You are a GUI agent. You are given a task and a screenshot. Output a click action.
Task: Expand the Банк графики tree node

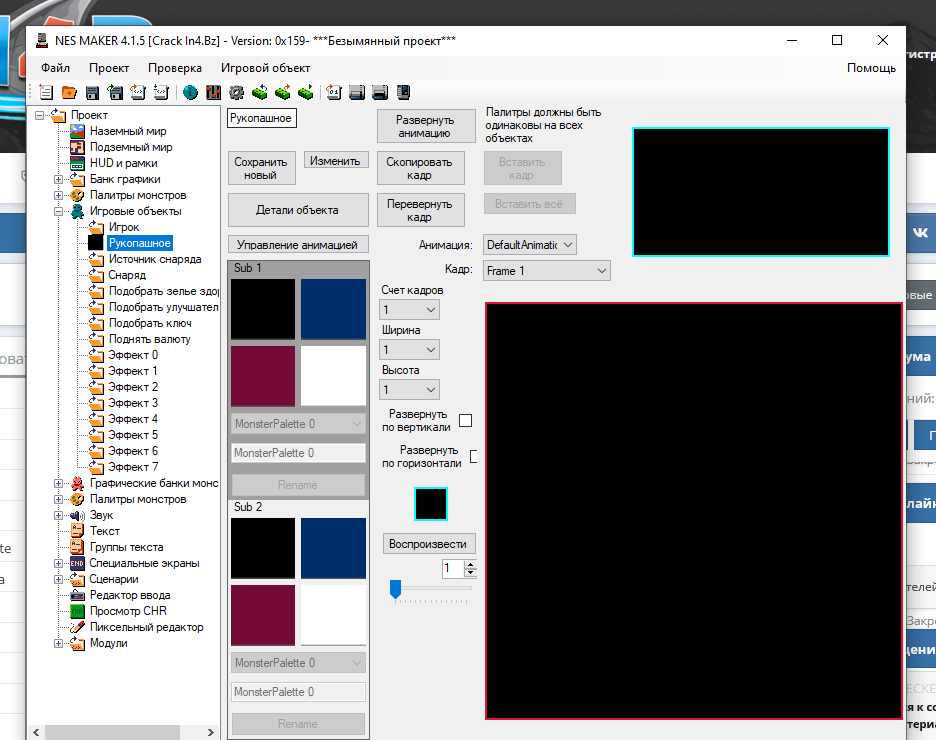click(59, 179)
